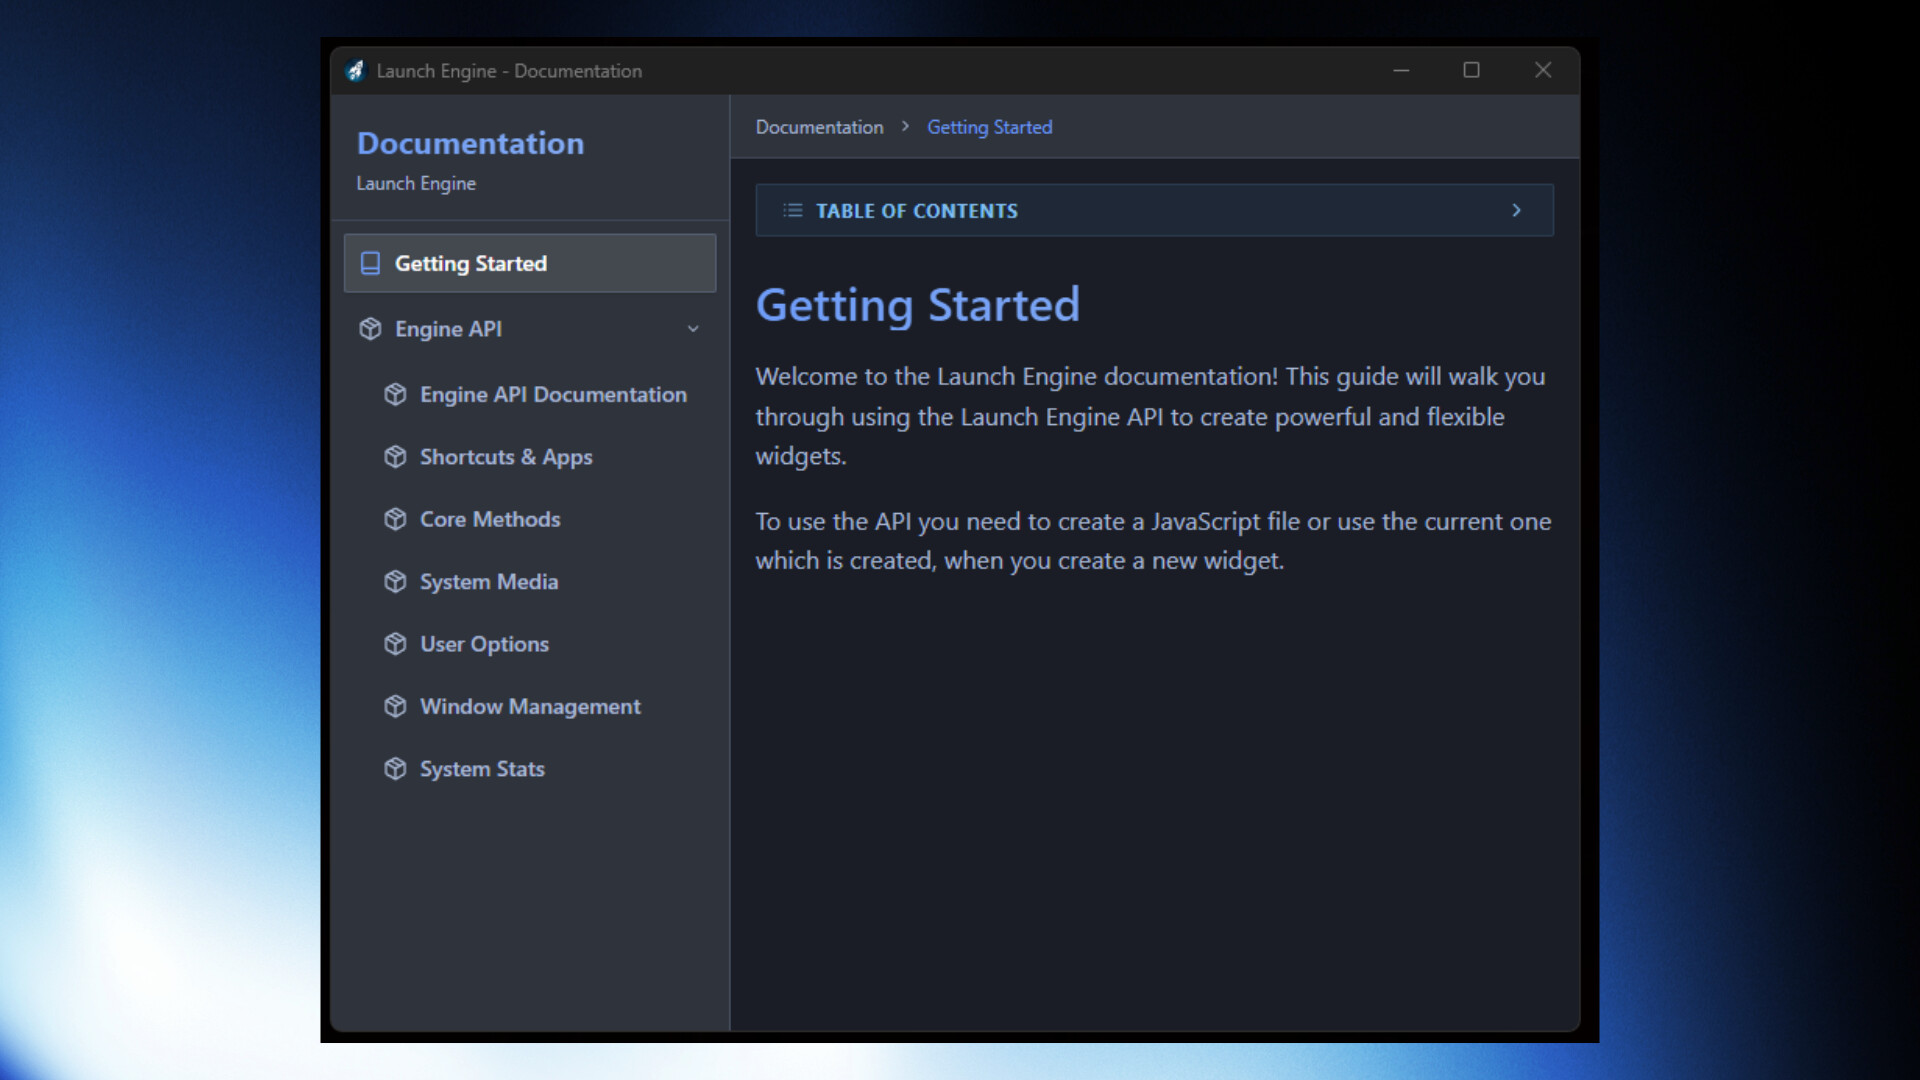Click the cube icon beside Shortcuts & Apps
Image resolution: width=1920 pixels, height=1080 pixels.
pos(395,457)
